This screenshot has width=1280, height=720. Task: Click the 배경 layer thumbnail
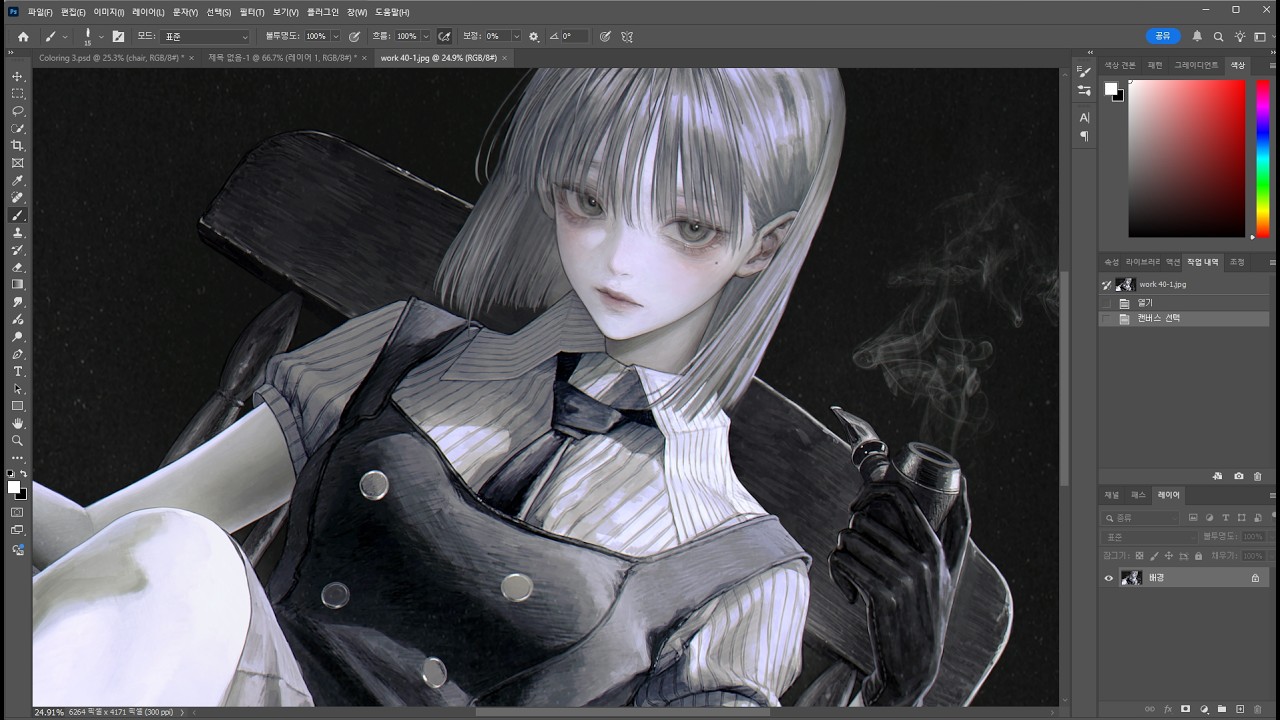(1132, 578)
